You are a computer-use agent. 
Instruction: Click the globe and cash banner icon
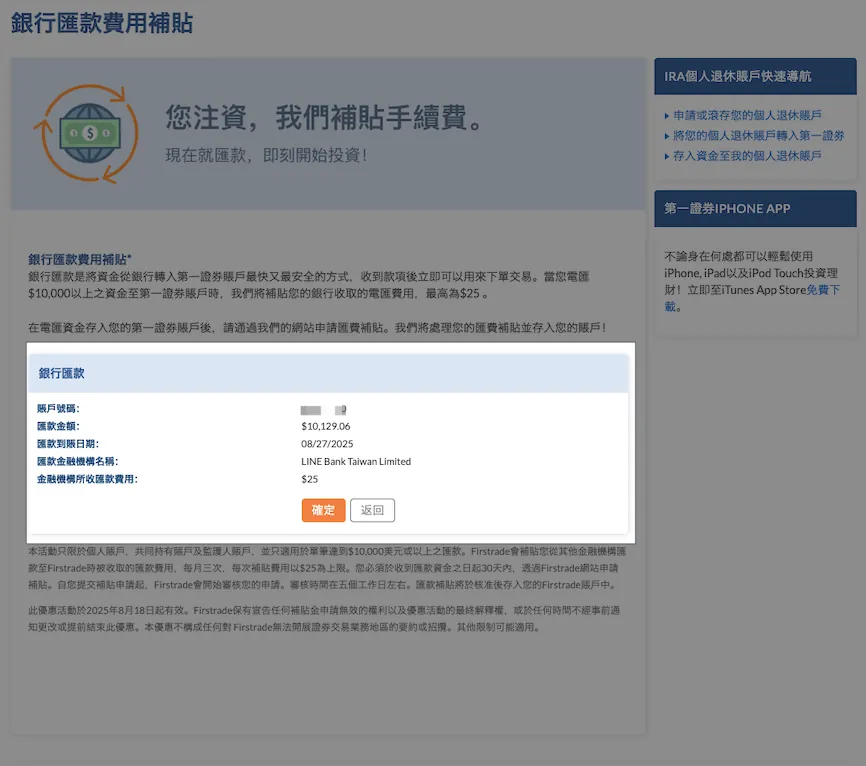point(85,133)
